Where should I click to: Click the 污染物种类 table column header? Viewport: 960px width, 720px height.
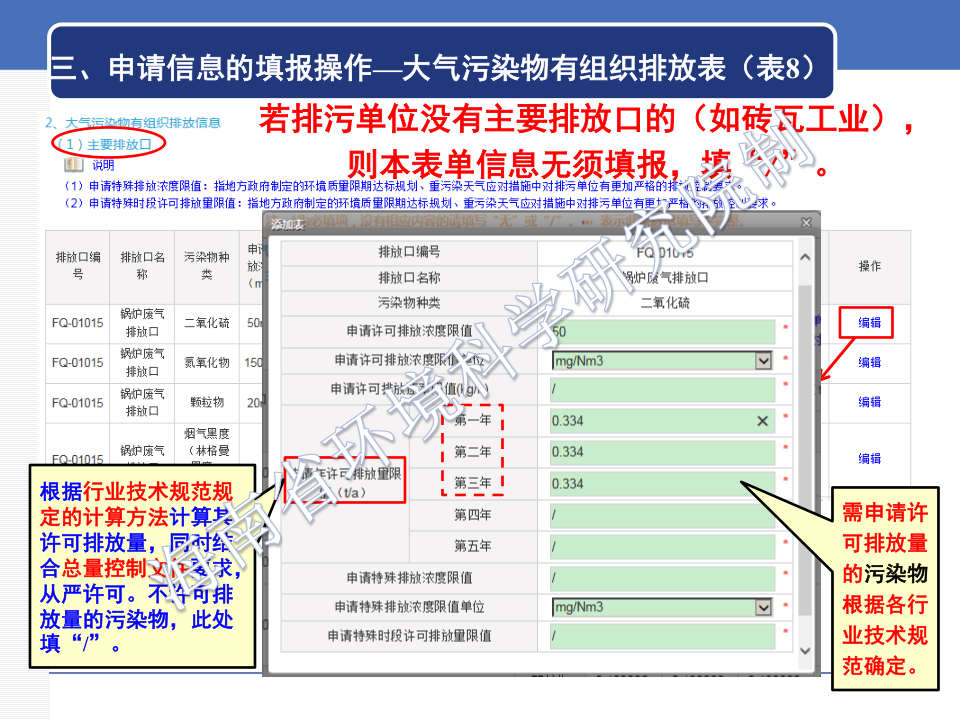207,266
